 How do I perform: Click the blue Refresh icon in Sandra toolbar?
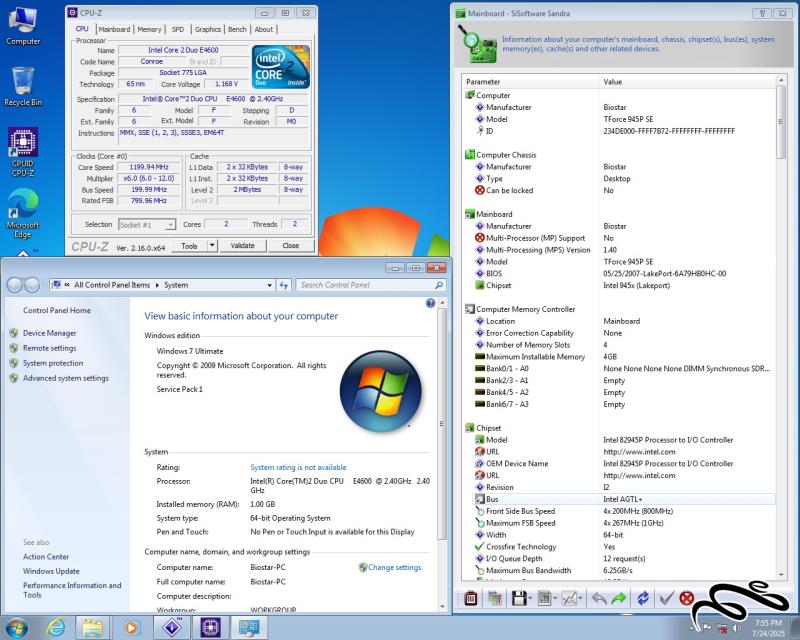pyautogui.click(x=643, y=598)
